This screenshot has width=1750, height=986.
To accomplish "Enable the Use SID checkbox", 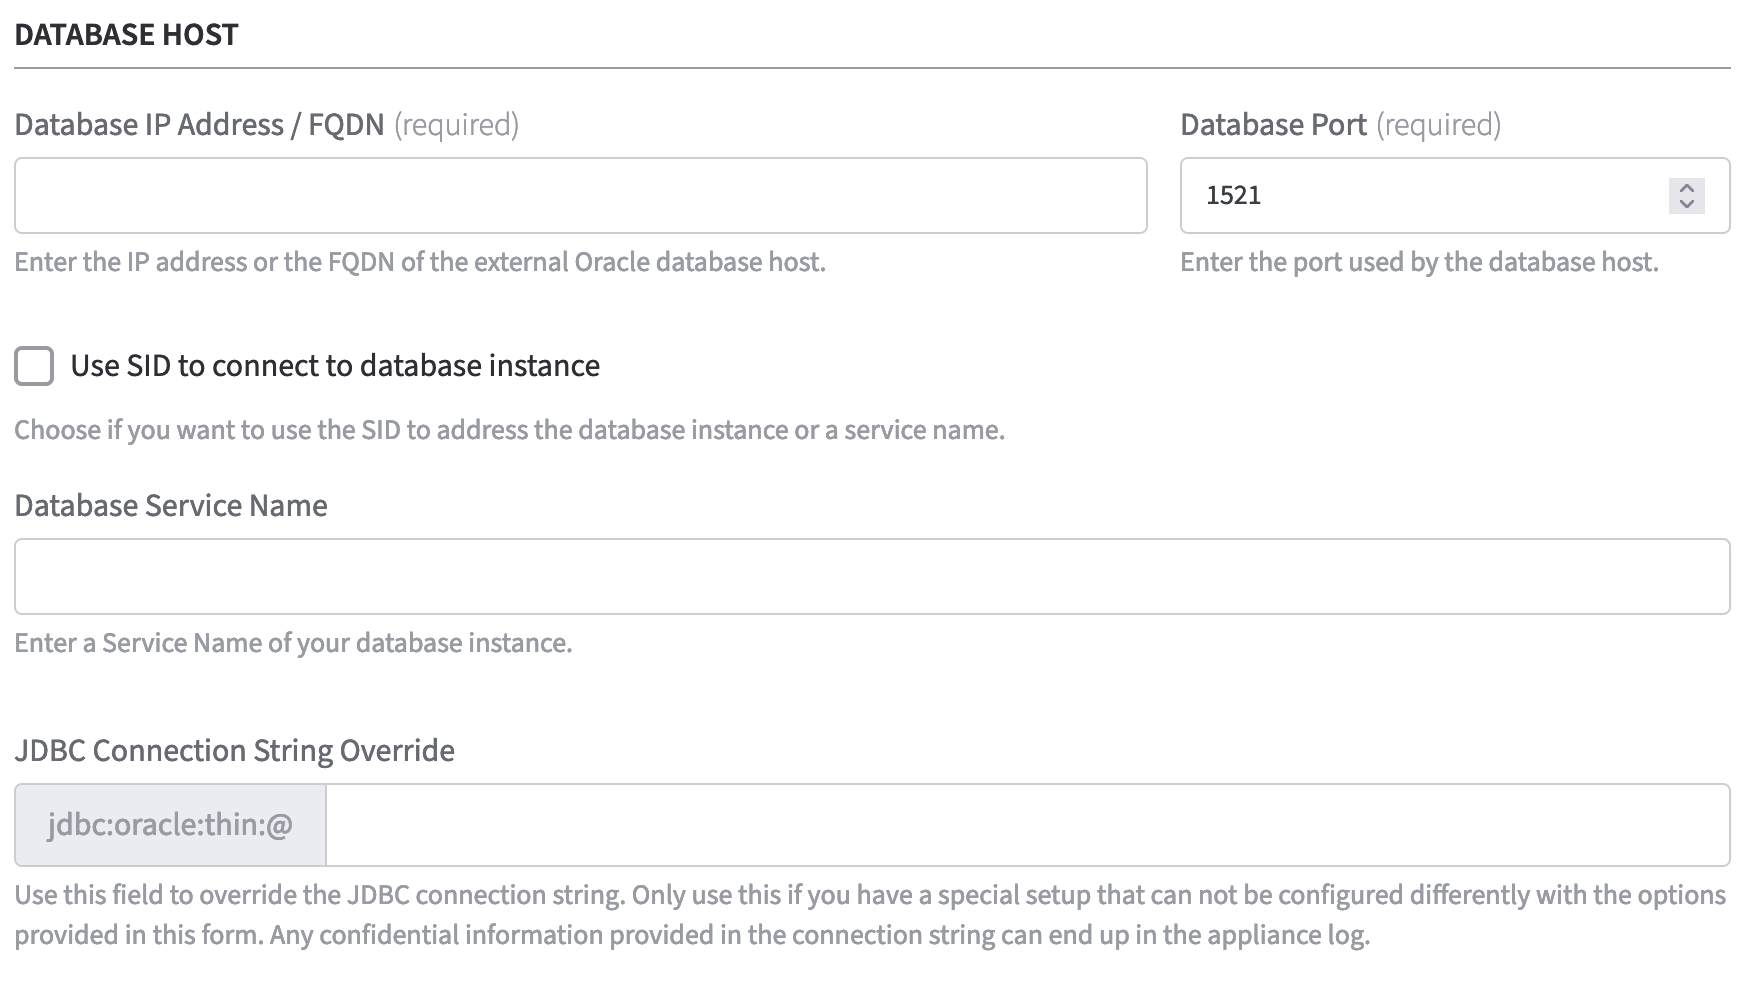I will pyautogui.click(x=34, y=366).
